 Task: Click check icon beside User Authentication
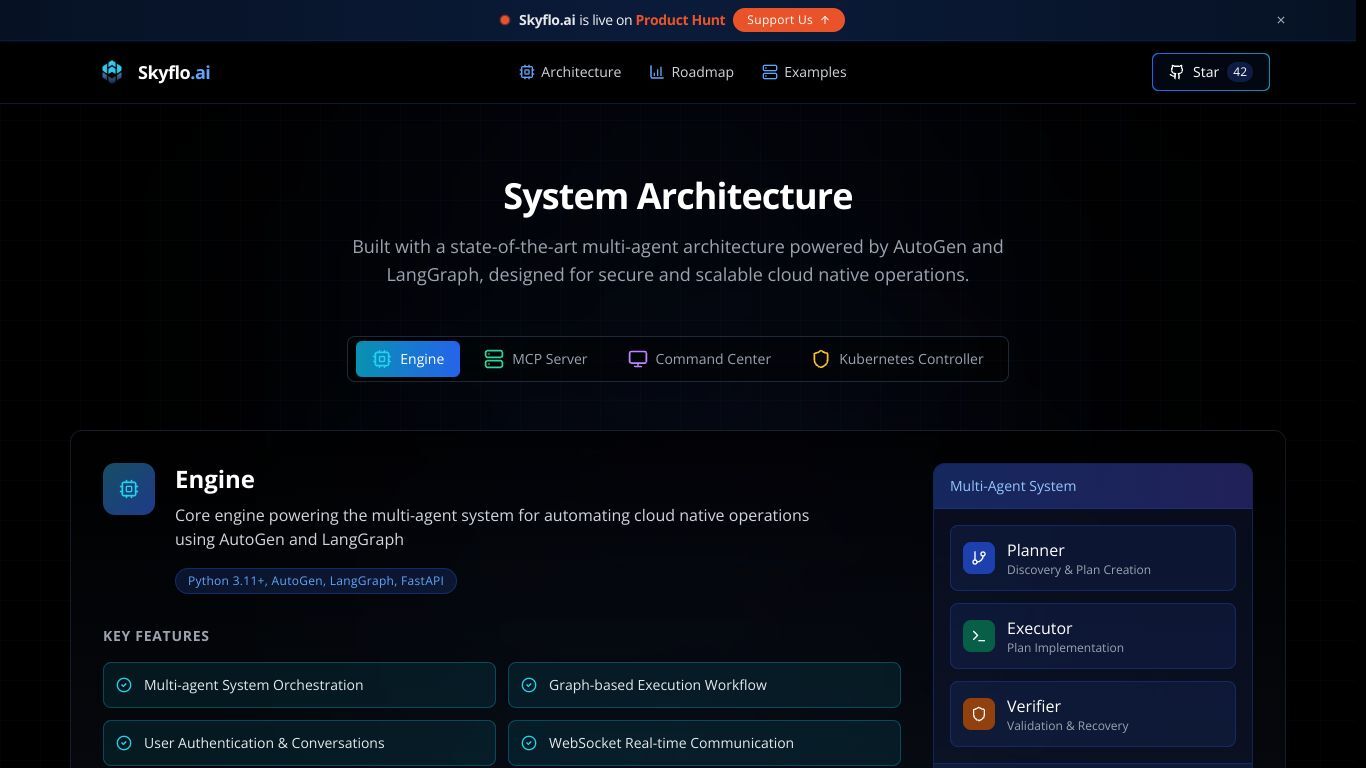tap(124, 743)
